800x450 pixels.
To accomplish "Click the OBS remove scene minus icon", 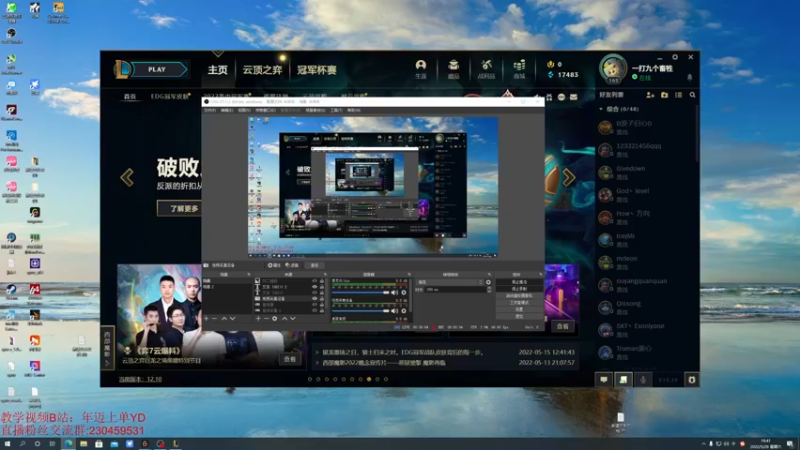I will click(214, 318).
